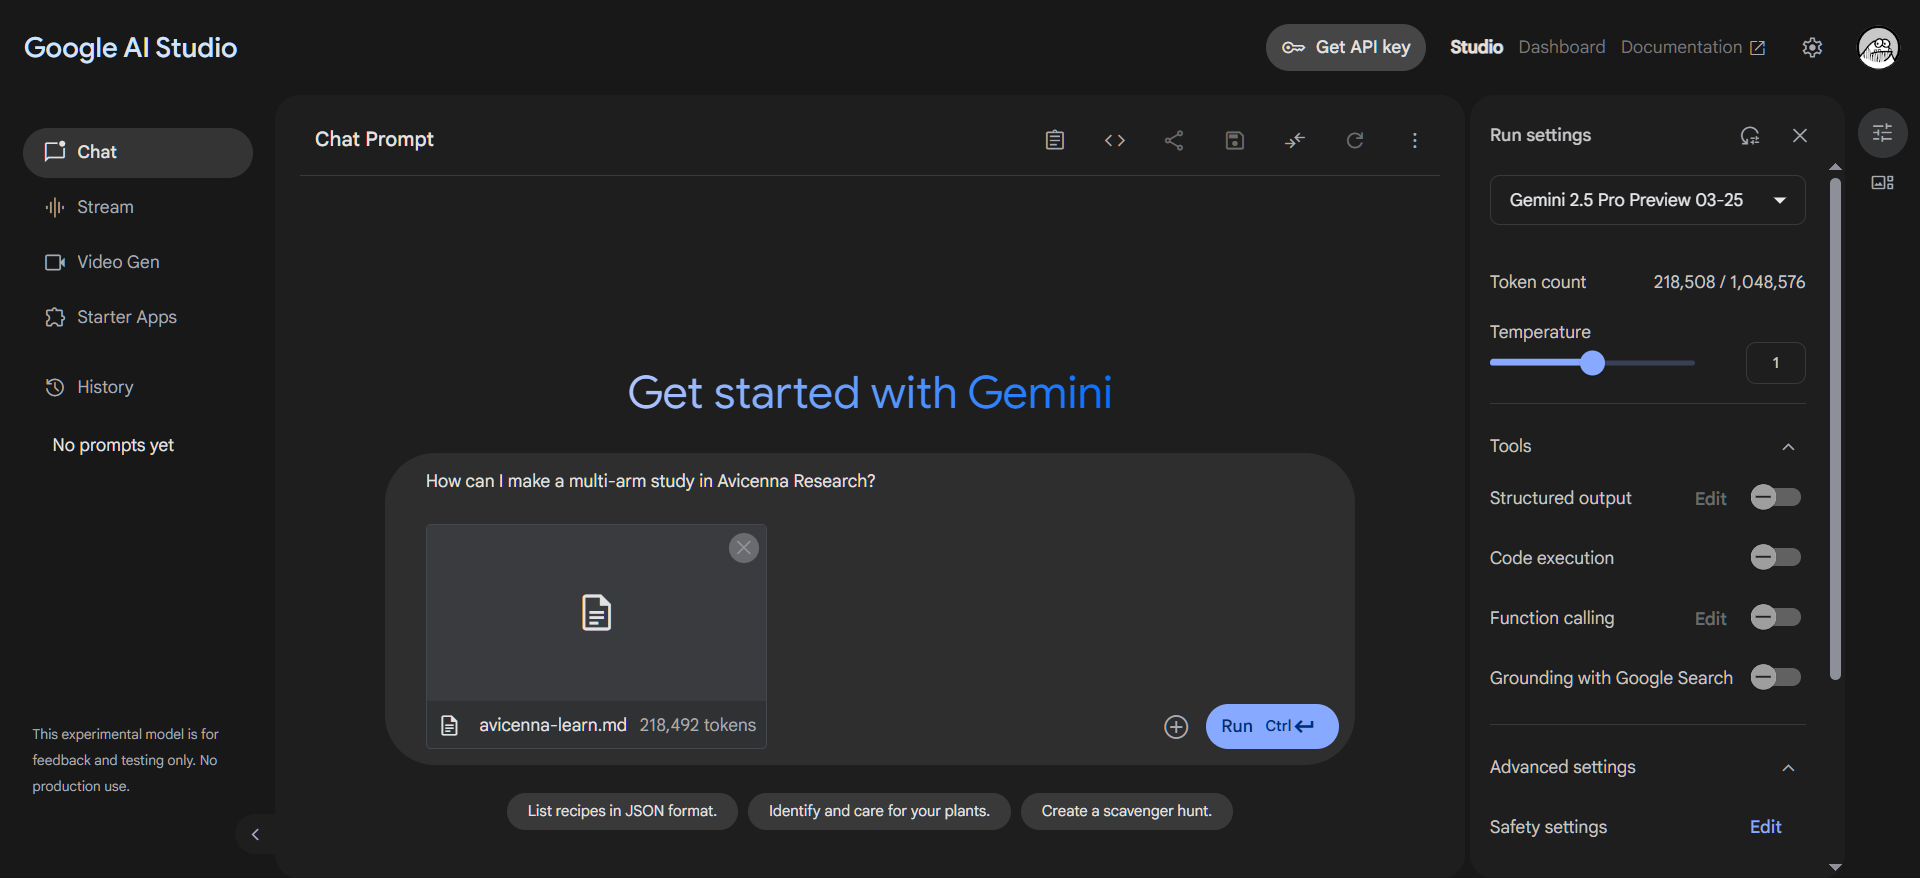Click the external link icon beside Documentation
Screen dimensions: 1920x878
point(1757,47)
